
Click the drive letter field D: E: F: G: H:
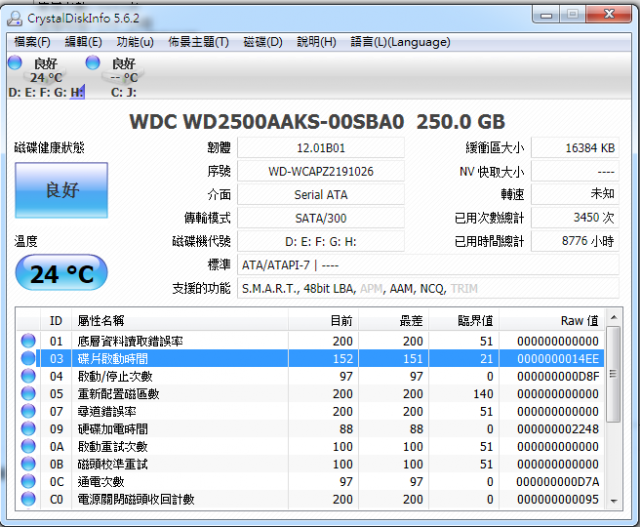[321, 242]
